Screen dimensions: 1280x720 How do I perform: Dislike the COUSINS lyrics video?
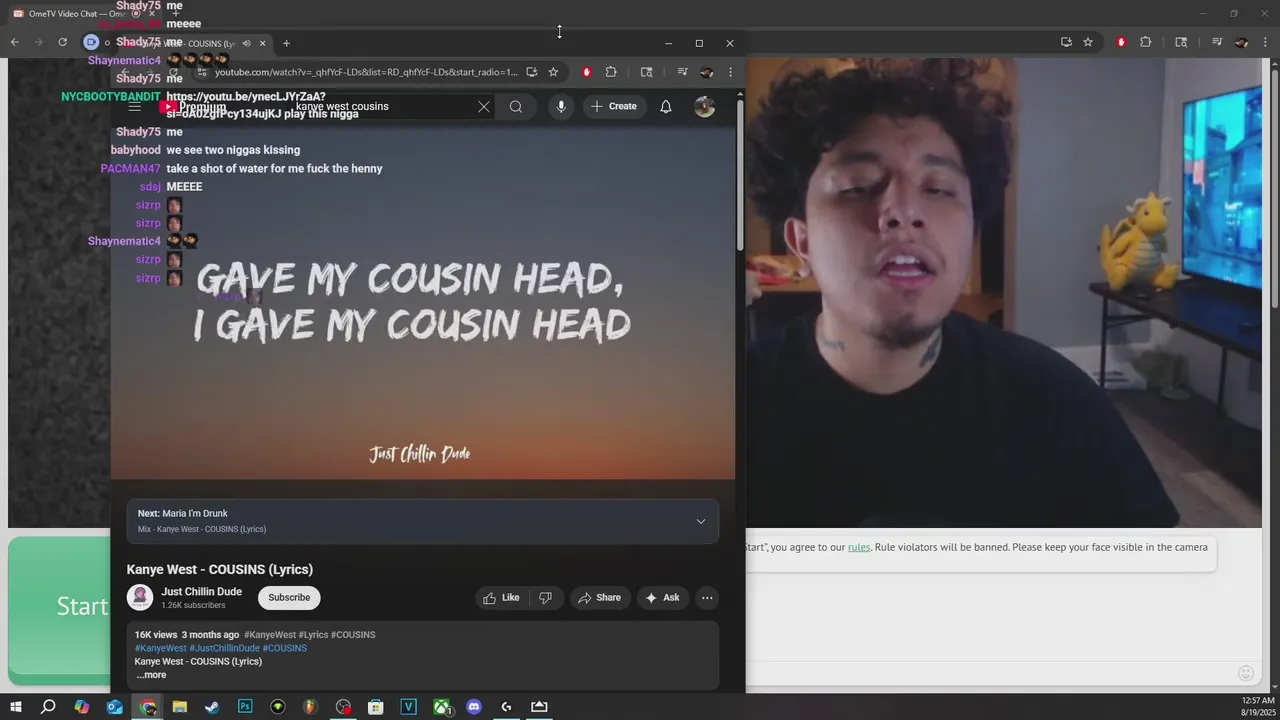coord(546,598)
